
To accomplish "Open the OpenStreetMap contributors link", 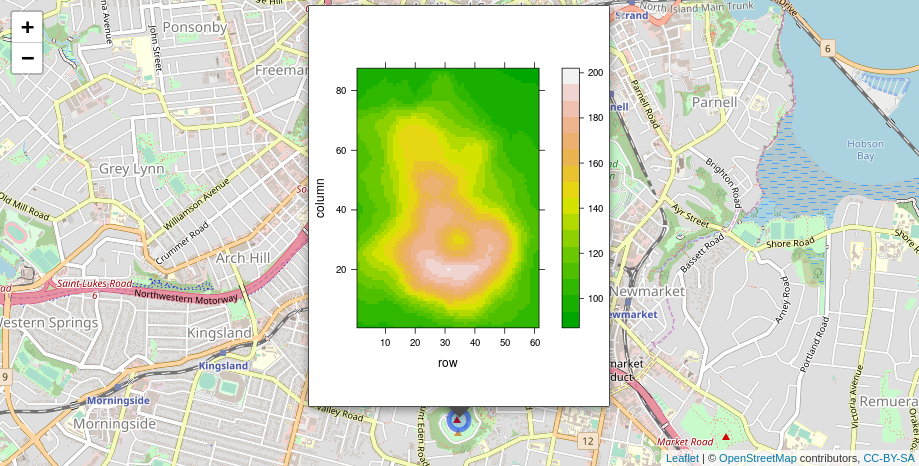I will [x=757, y=458].
